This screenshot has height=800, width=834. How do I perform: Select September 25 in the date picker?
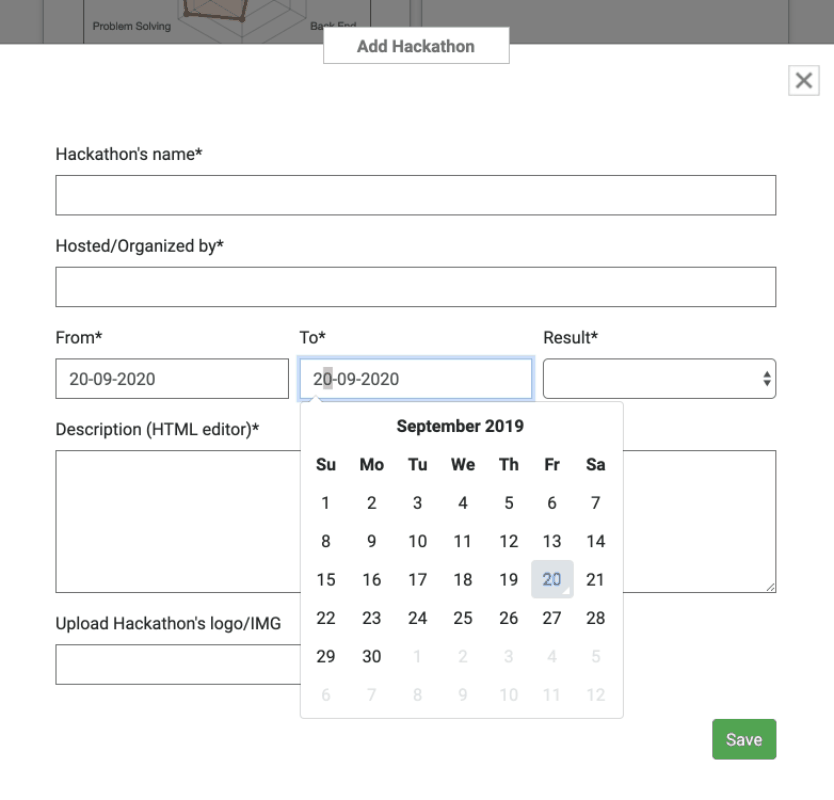click(x=463, y=618)
